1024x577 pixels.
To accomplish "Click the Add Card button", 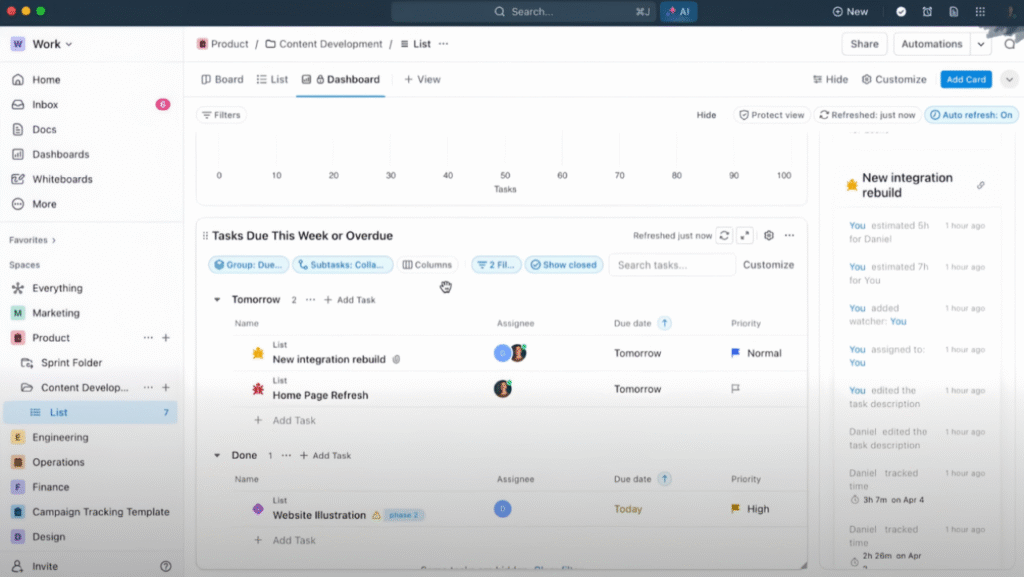I will (x=965, y=79).
